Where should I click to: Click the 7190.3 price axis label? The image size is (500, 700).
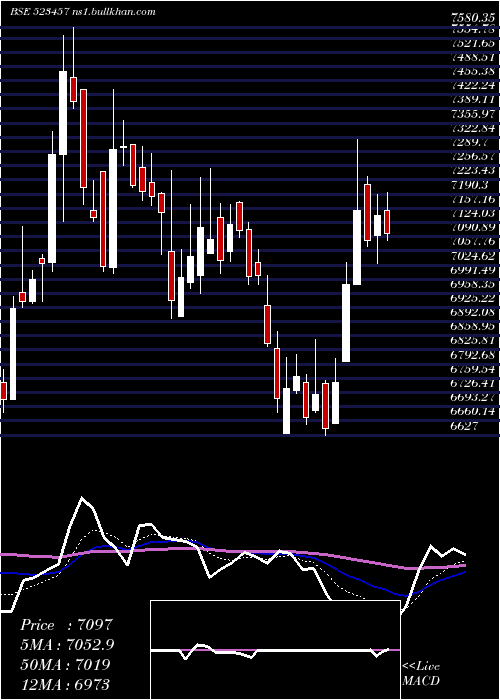tap(470, 185)
